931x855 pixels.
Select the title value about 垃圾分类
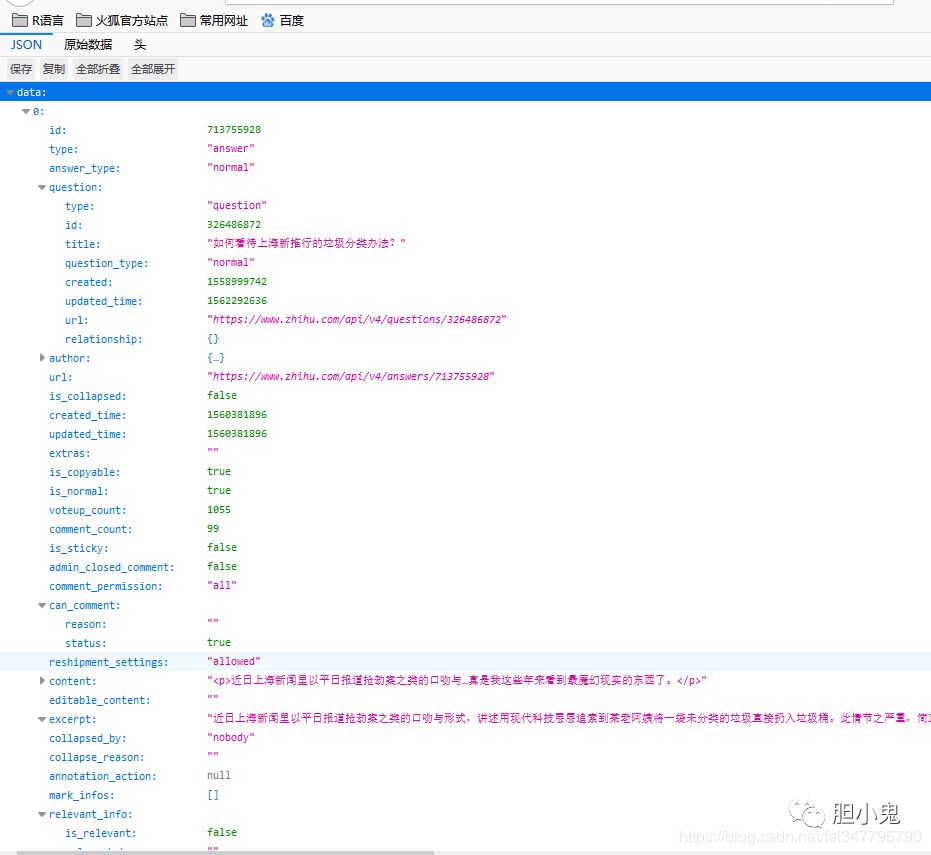click(x=306, y=243)
